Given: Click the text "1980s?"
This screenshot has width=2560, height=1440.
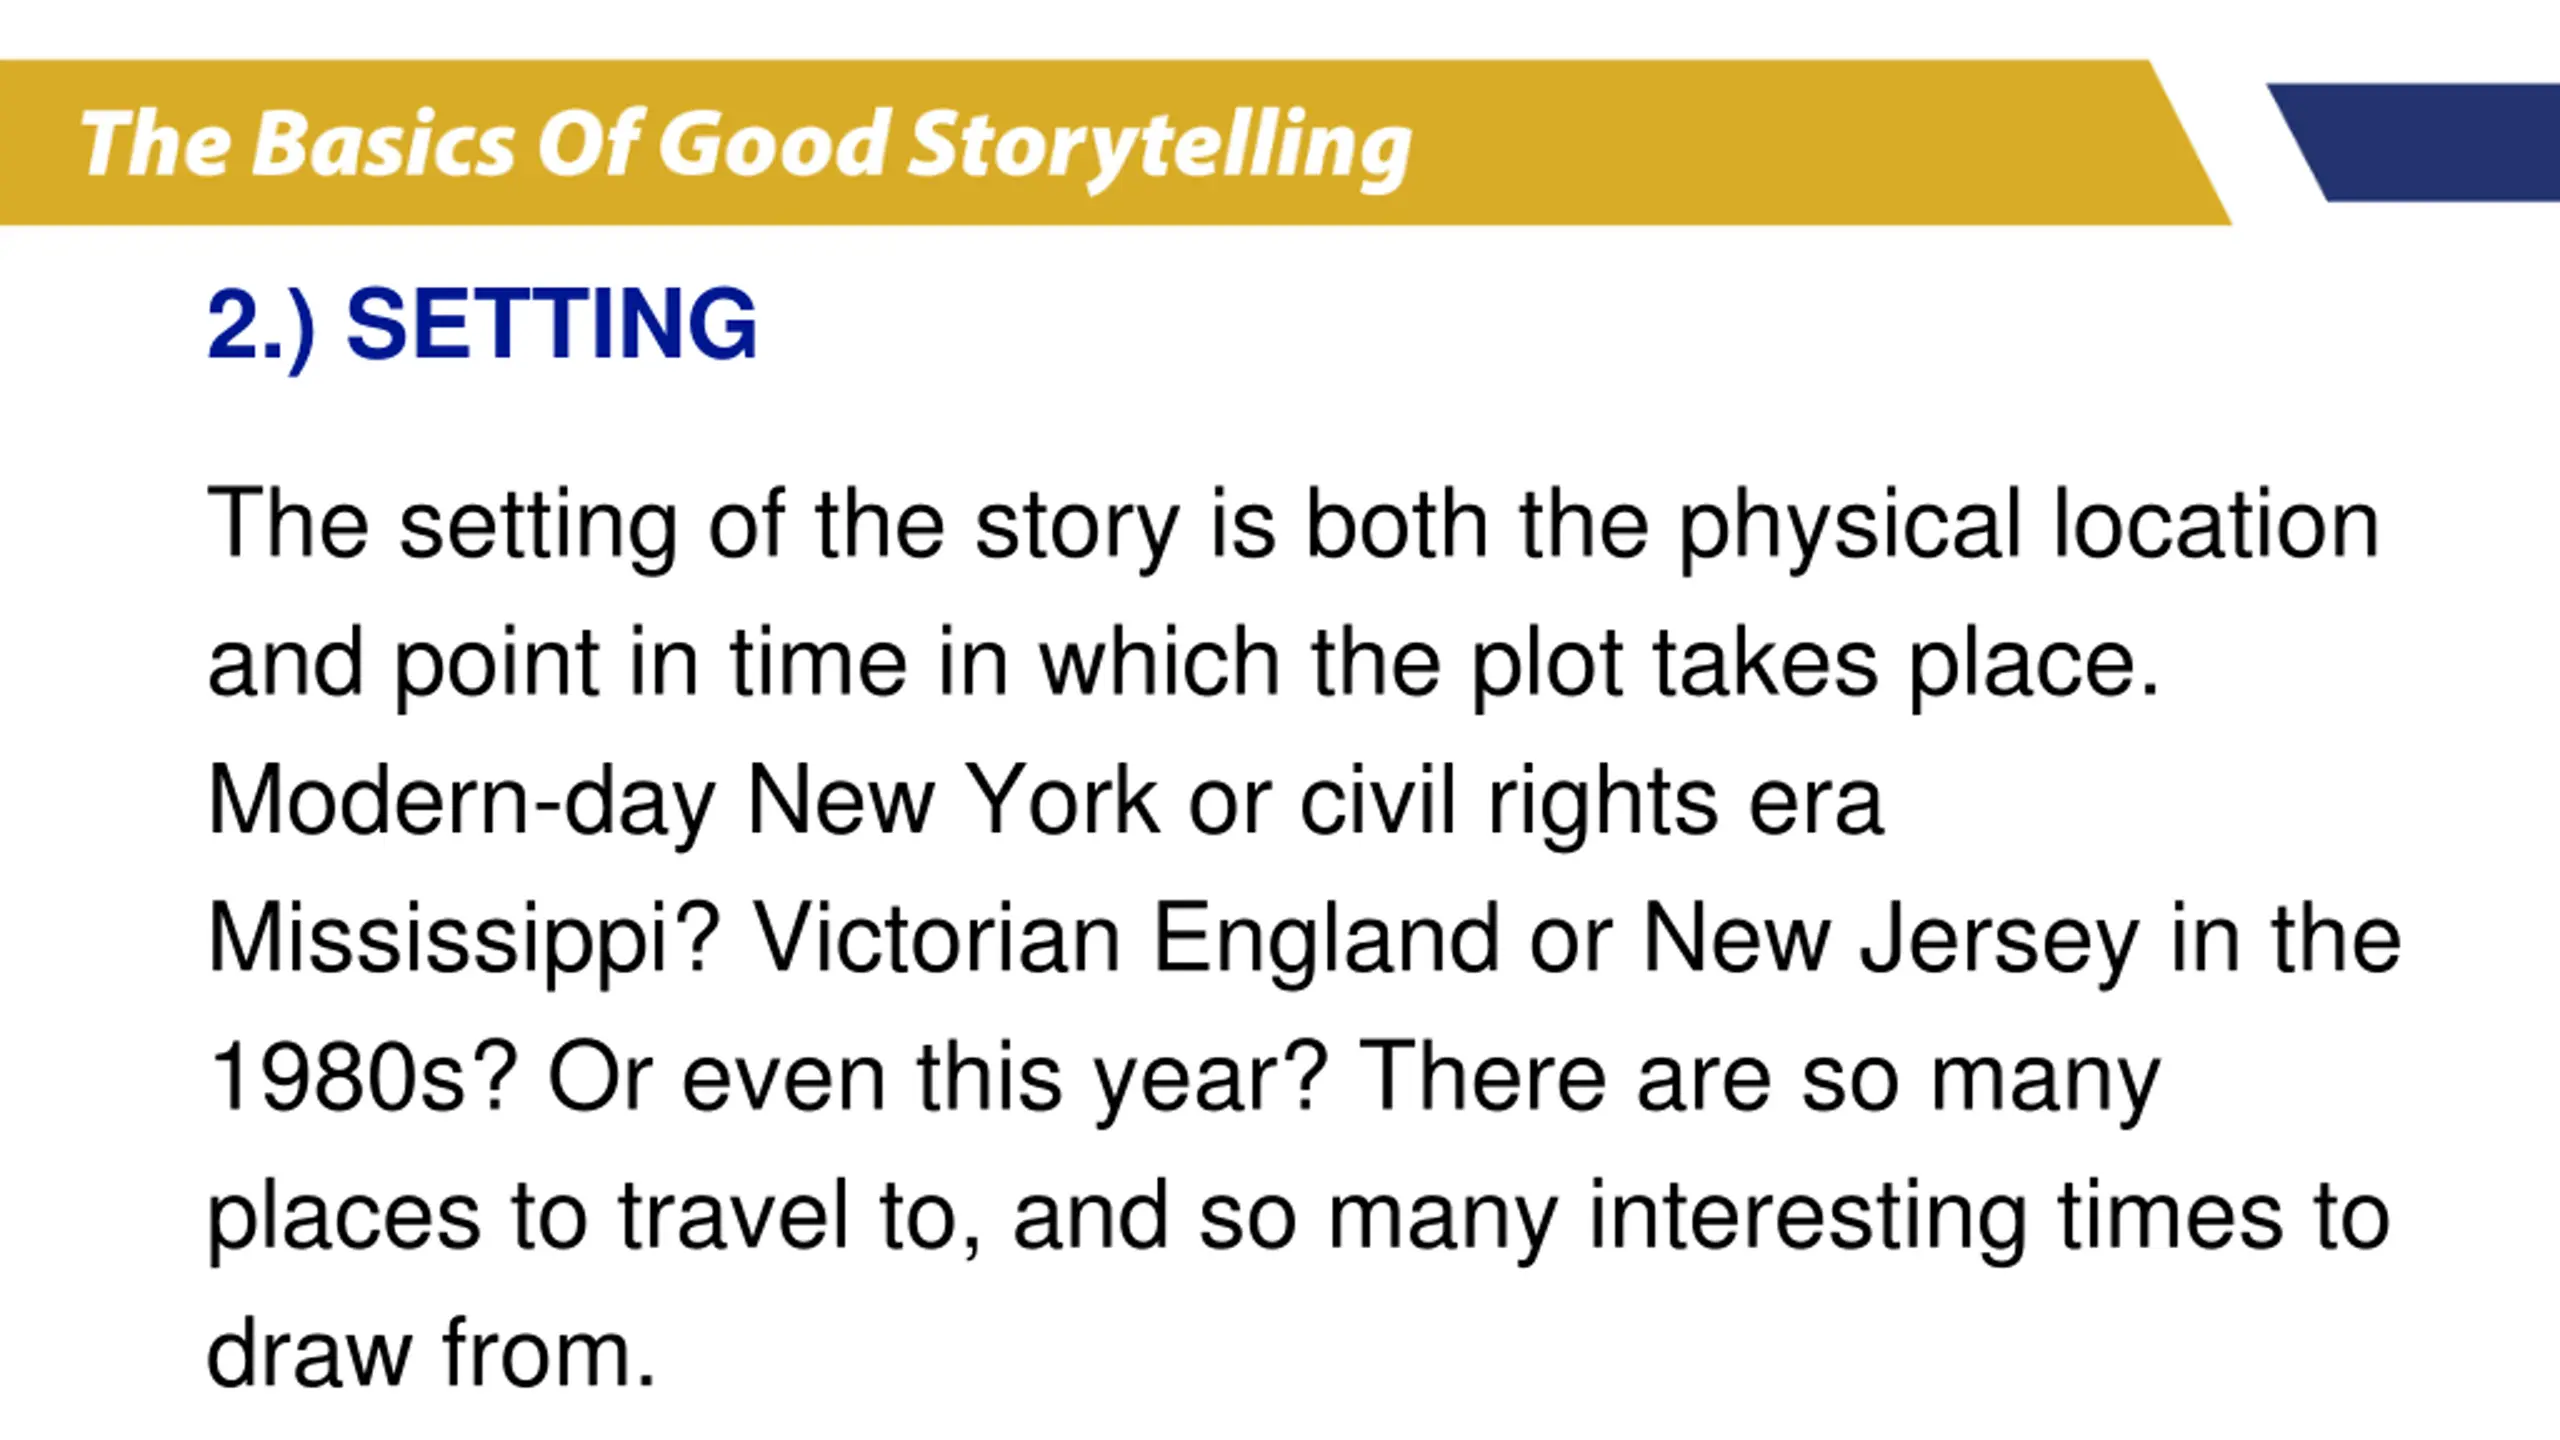Looking at the screenshot, I should click(x=363, y=1078).
